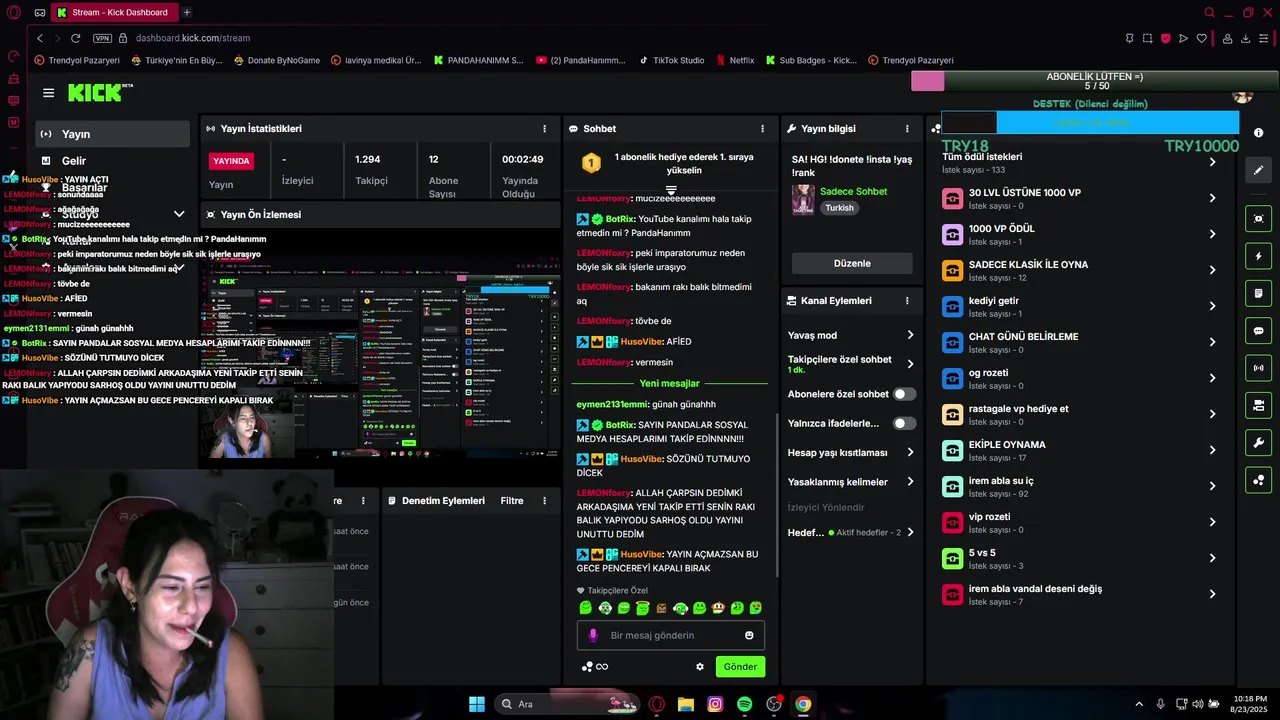The height and width of the screenshot is (720, 1280).
Task: Select Yayın in the sidebar
Action: point(112,134)
